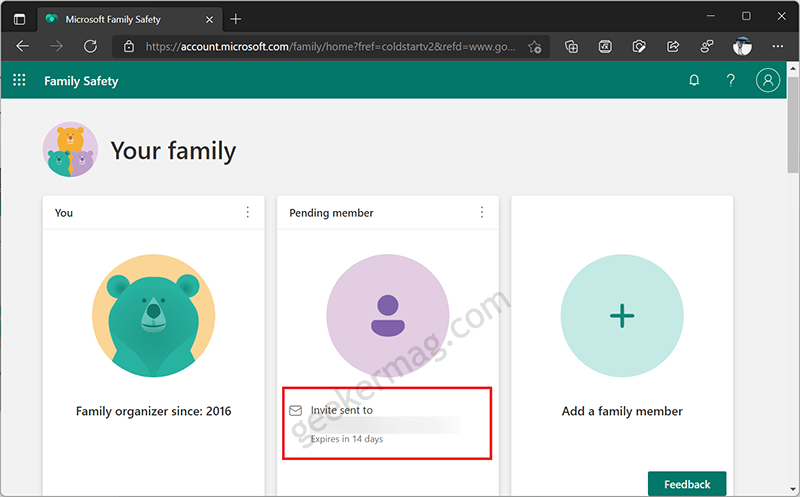Image resolution: width=800 pixels, height=497 pixels.
Task: Click the page scroll down arrow
Action: (x=793, y=490)
